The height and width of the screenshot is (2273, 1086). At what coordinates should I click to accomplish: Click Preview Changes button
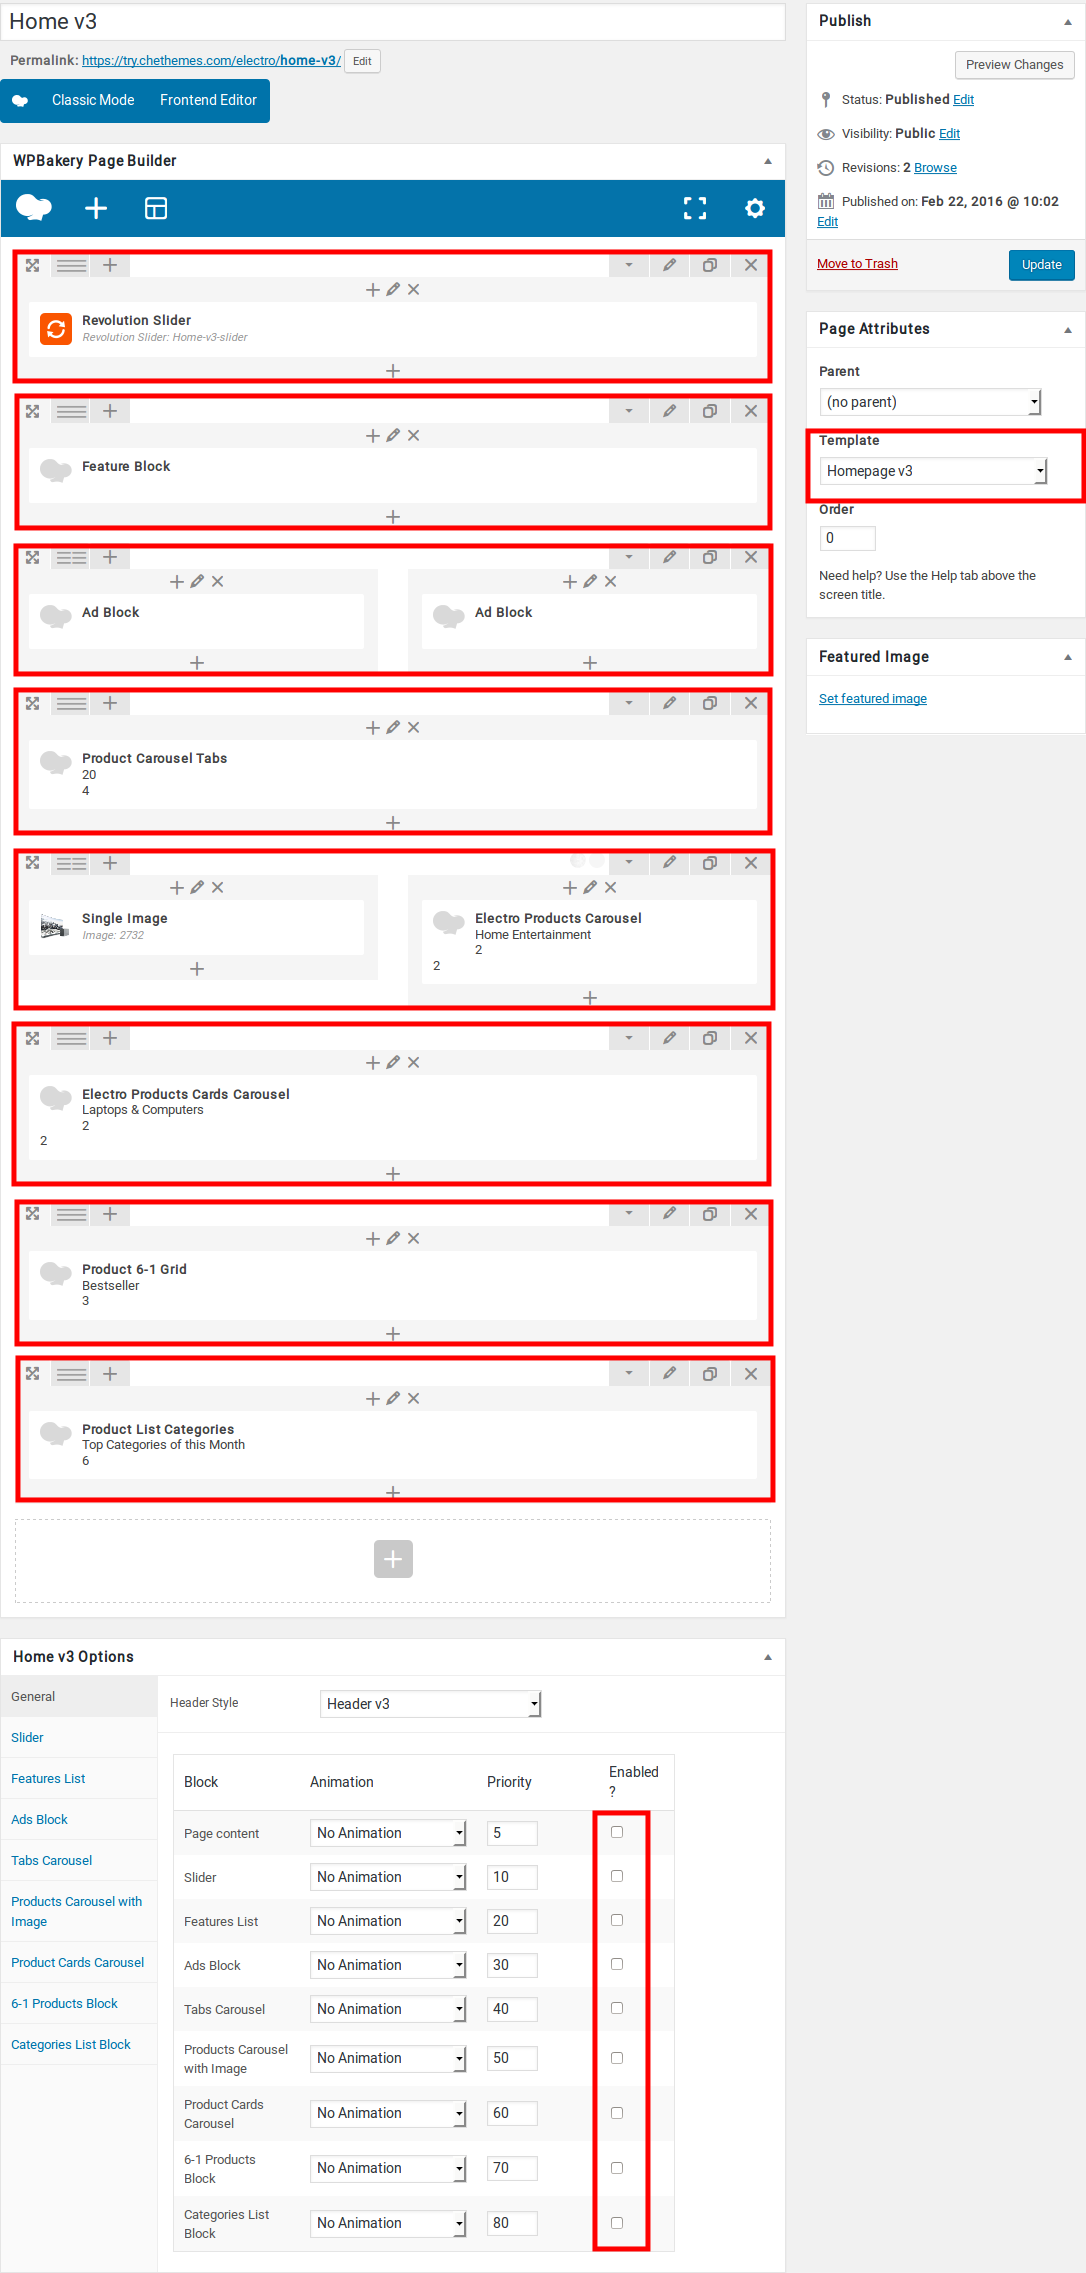(1014, 65)
